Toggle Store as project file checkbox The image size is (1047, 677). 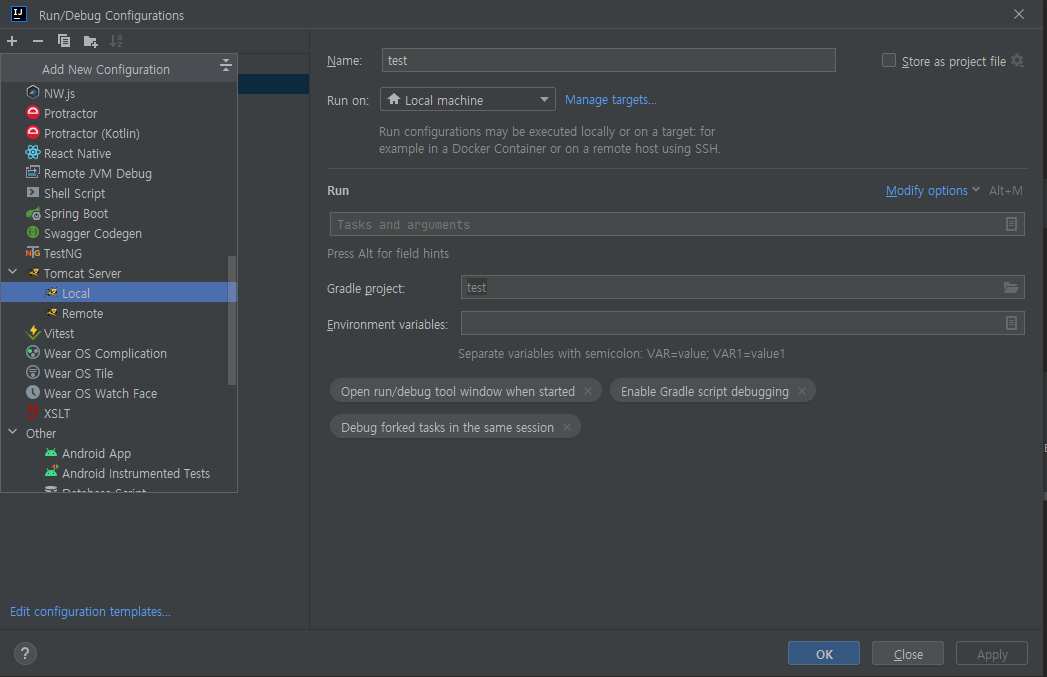pos(889,61)
